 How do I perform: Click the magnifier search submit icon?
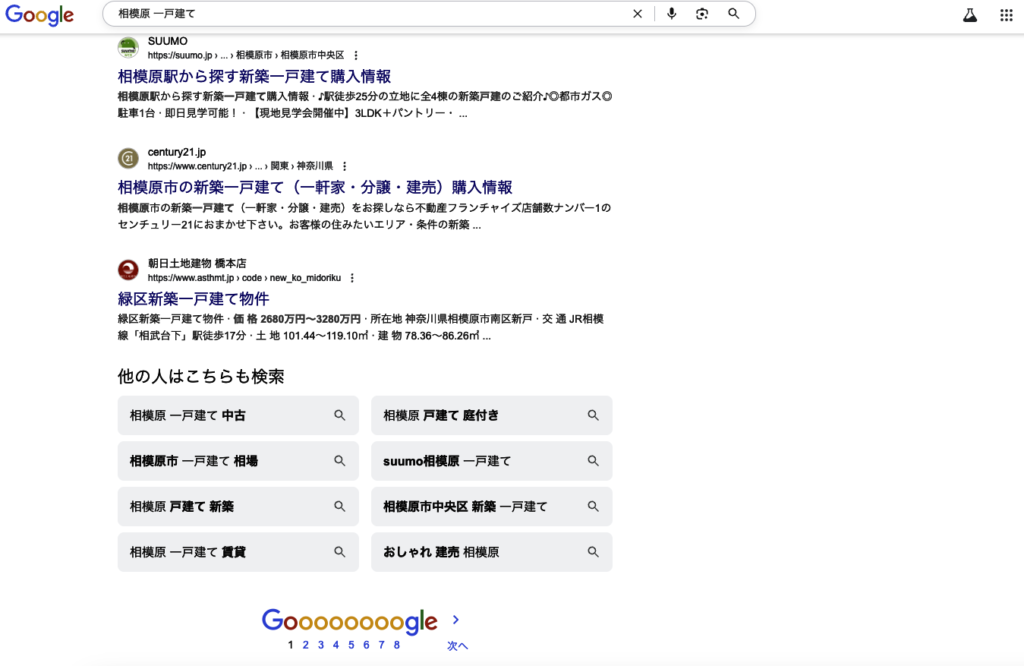pos(734,14)
